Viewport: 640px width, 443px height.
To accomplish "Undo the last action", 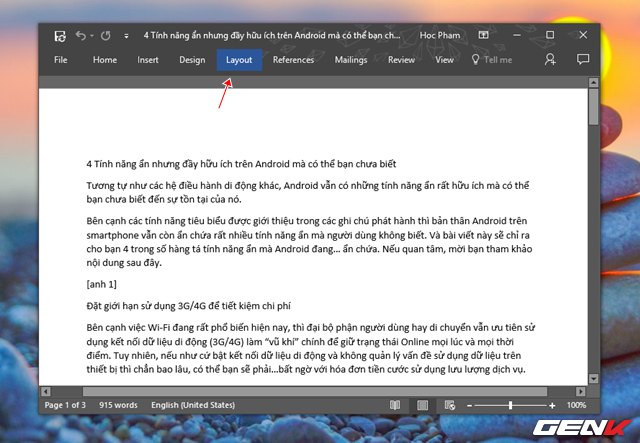I will [x=80, y=36].
